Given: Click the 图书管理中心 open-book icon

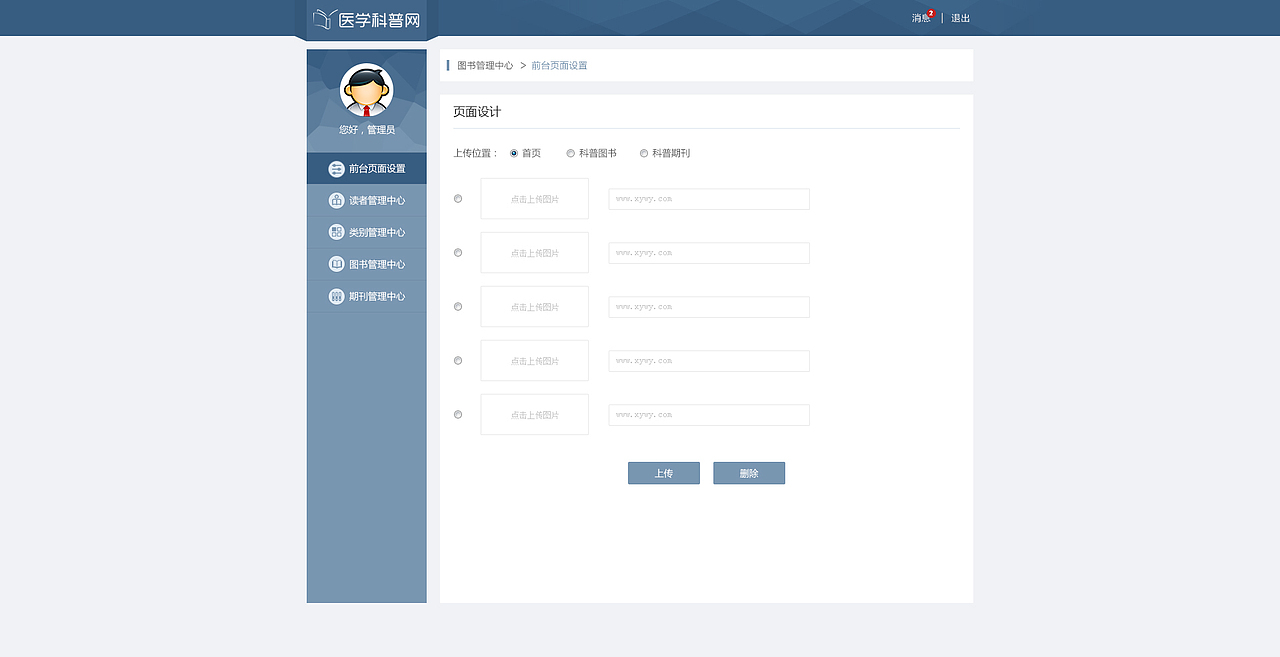Looking at the screenshot, I should tap(336, 264).
